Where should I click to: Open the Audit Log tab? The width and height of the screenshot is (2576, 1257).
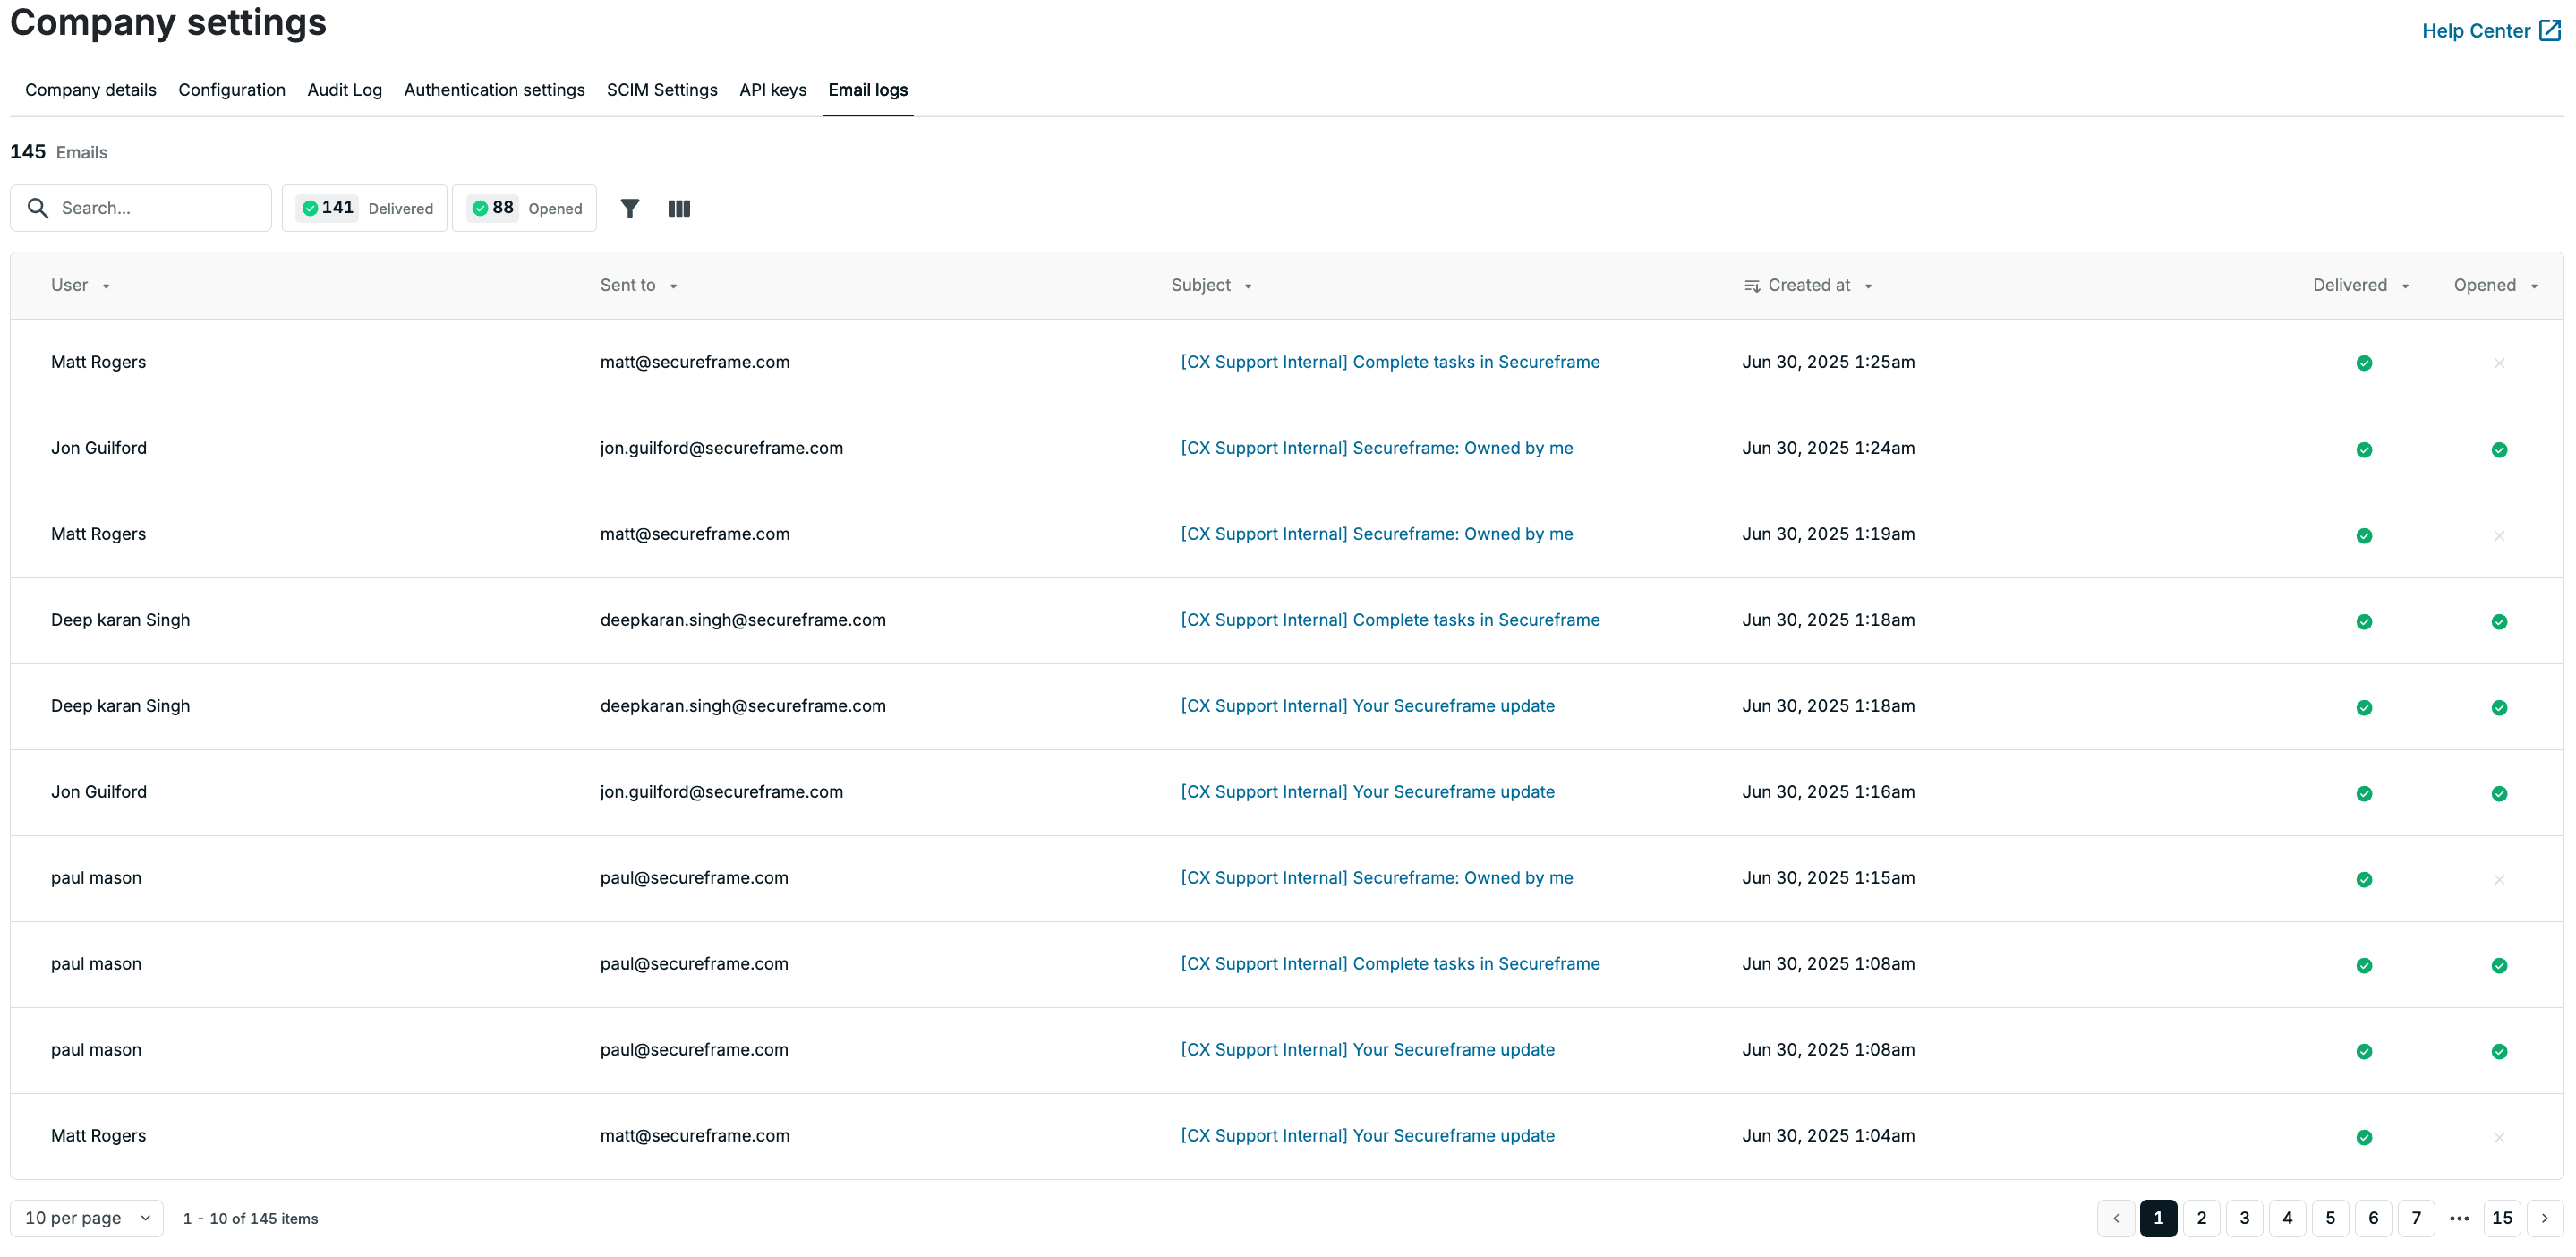click(x=345, y=90)
